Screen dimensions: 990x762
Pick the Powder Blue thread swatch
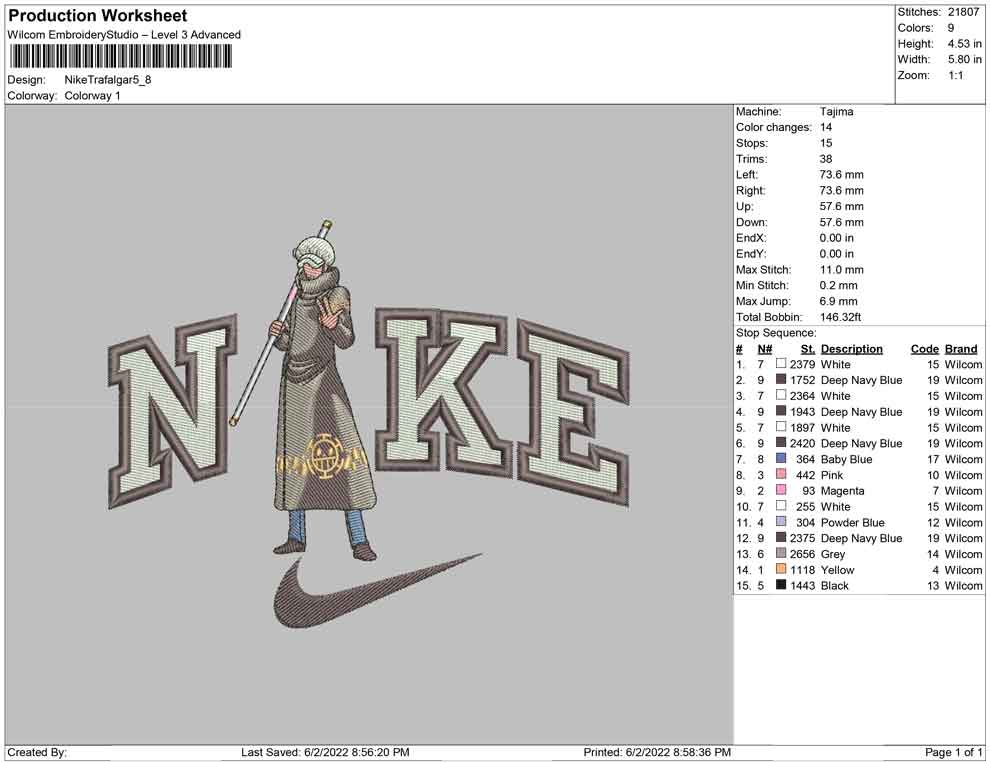[x=781, y=522]
